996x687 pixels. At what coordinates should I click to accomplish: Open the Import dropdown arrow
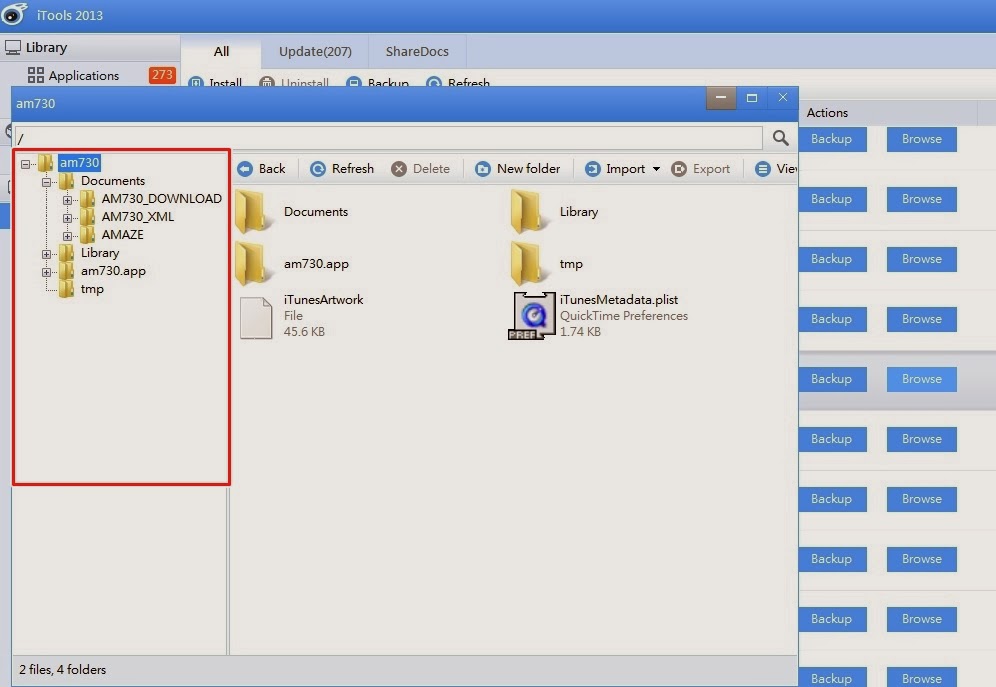click(656, 169)
